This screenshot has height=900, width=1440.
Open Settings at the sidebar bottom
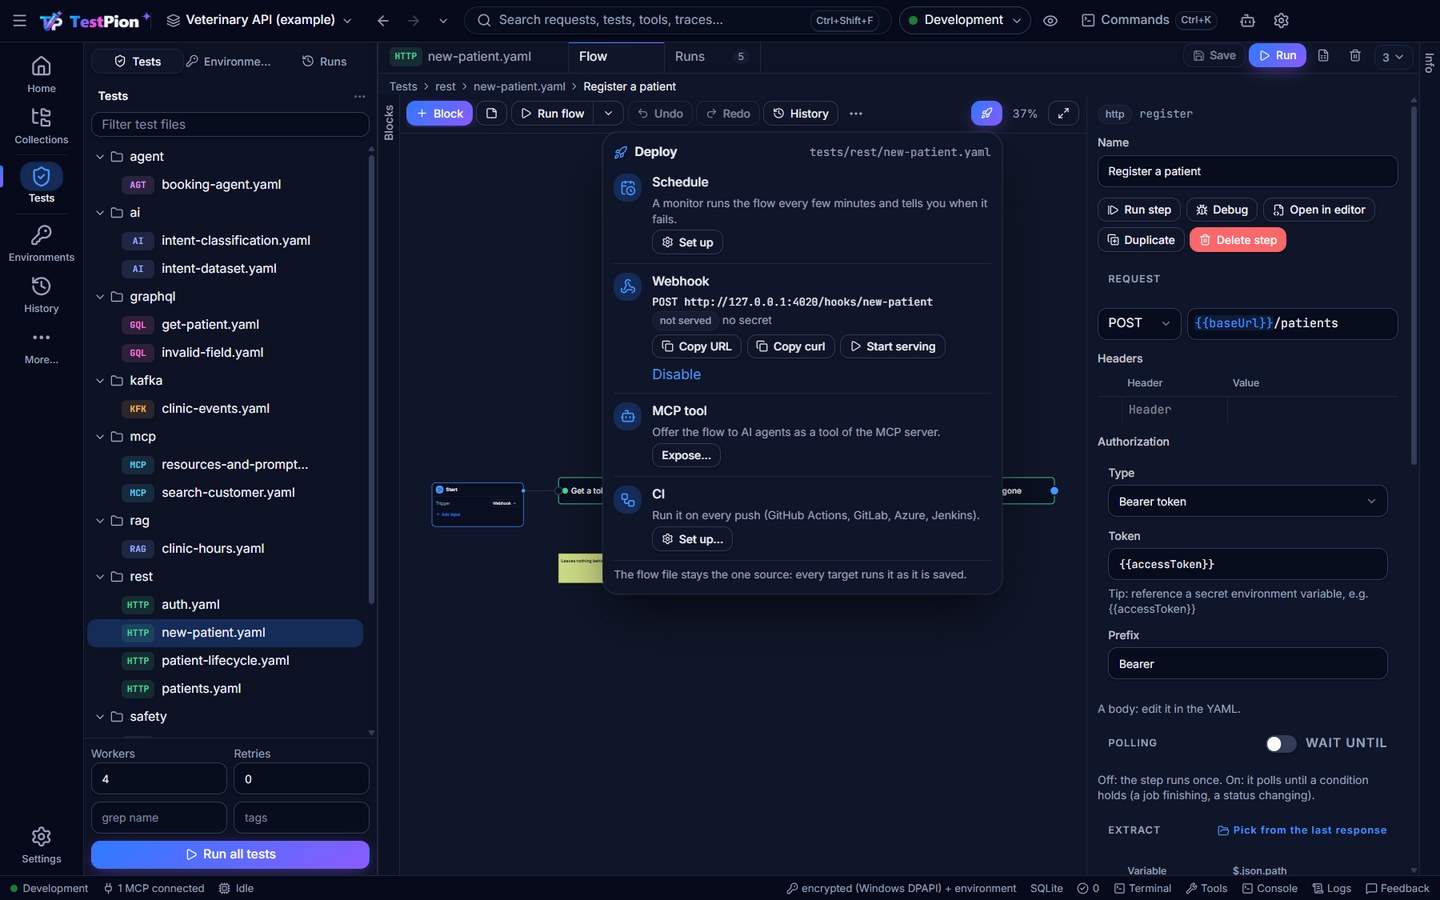tap(41, 845)
